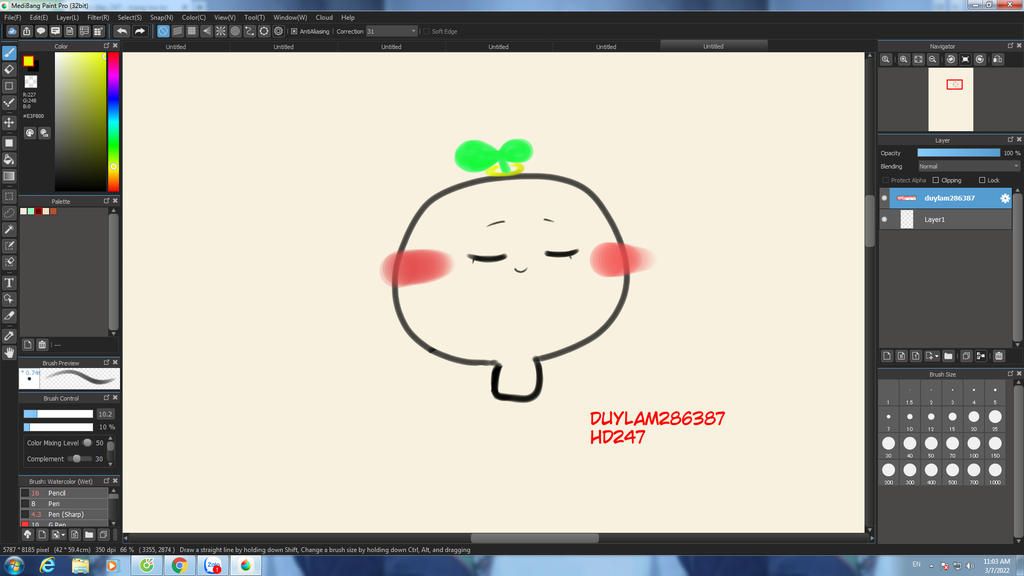Enable the curve snap icon
Image resolution: width=1024 pixels, height=576 pixels.
point(249,31)
